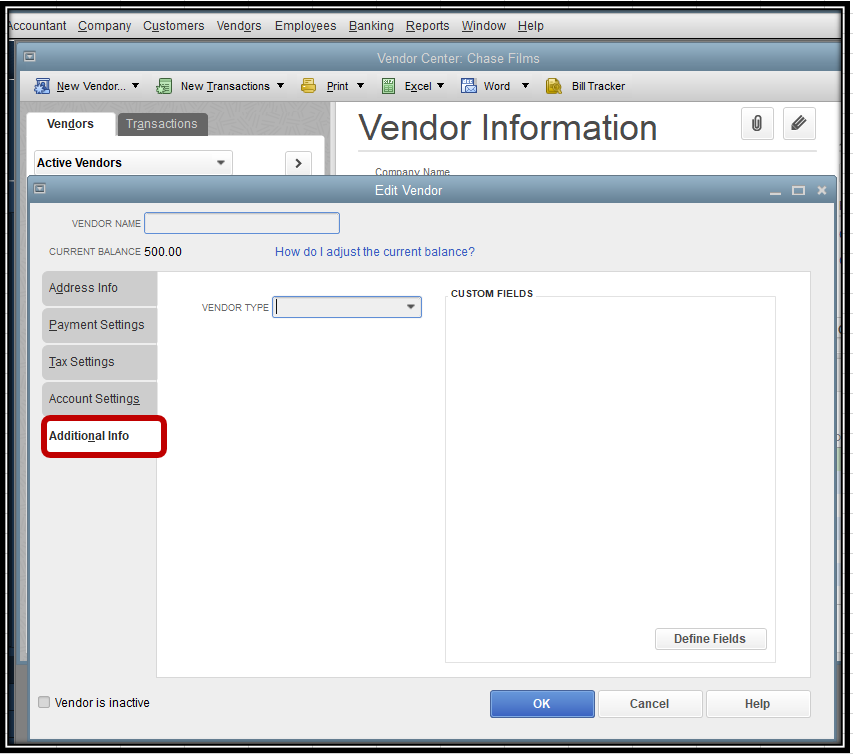Select the Payment Settings tab
This screenshot has height=754, width=853.
point(97,325)
